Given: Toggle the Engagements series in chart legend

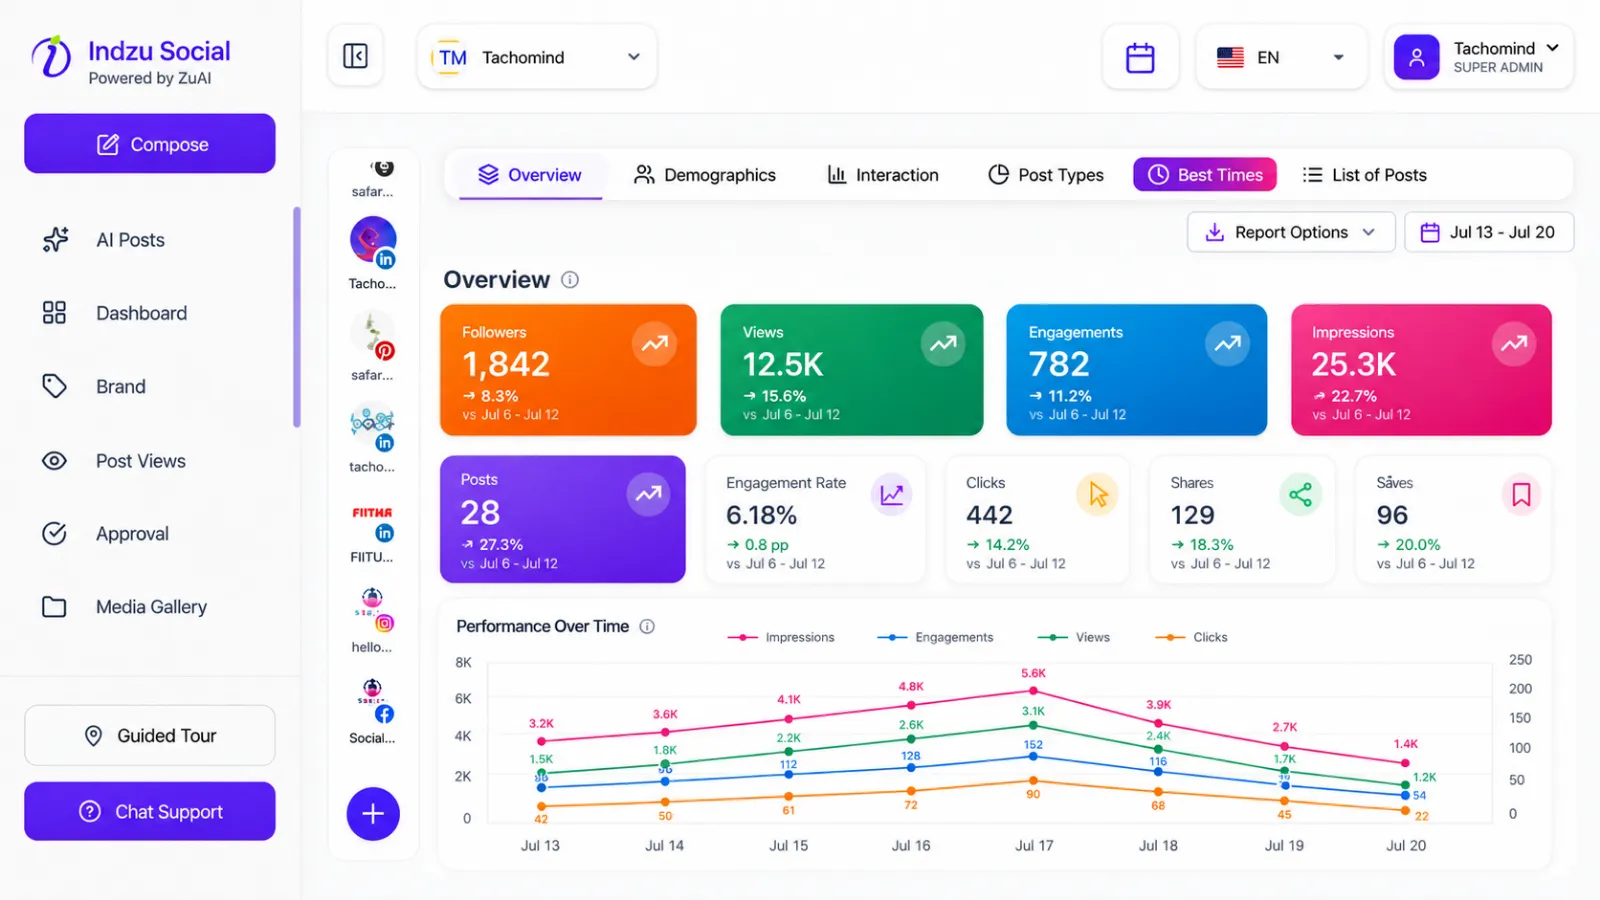Looking at the screenshot, I should (935, 637).
